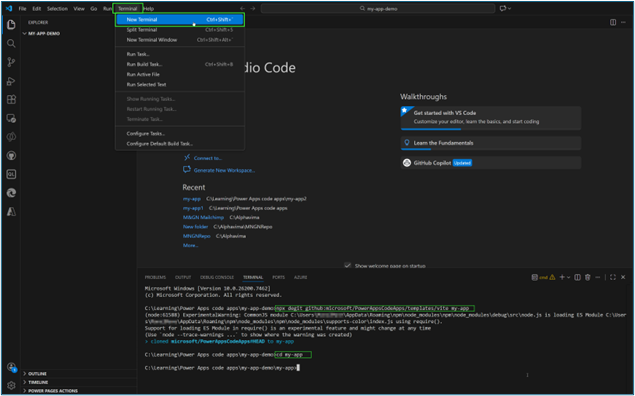Open the Help menu
Screen dimensions: 635x396
click(149, 9)
